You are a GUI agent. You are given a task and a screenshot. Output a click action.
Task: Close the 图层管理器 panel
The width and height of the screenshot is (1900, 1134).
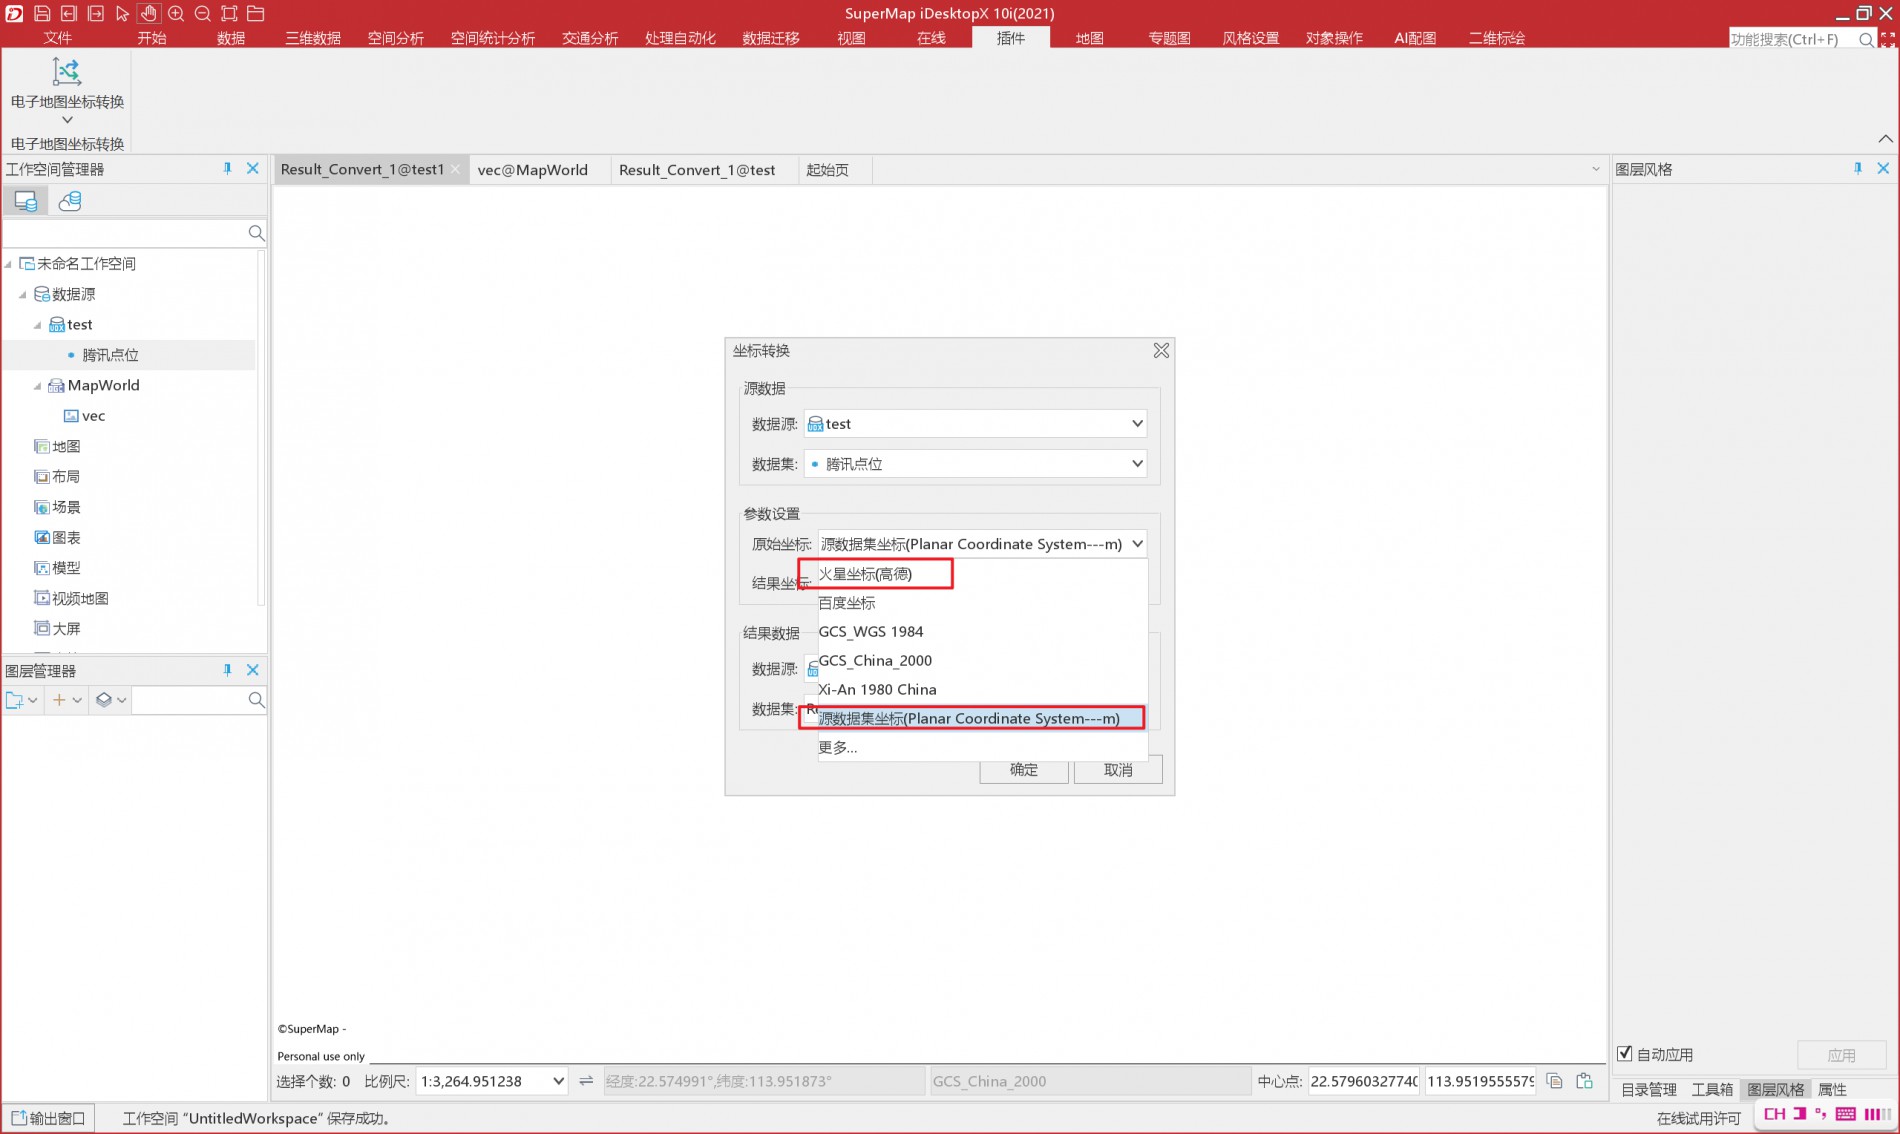tap(253, 670)
